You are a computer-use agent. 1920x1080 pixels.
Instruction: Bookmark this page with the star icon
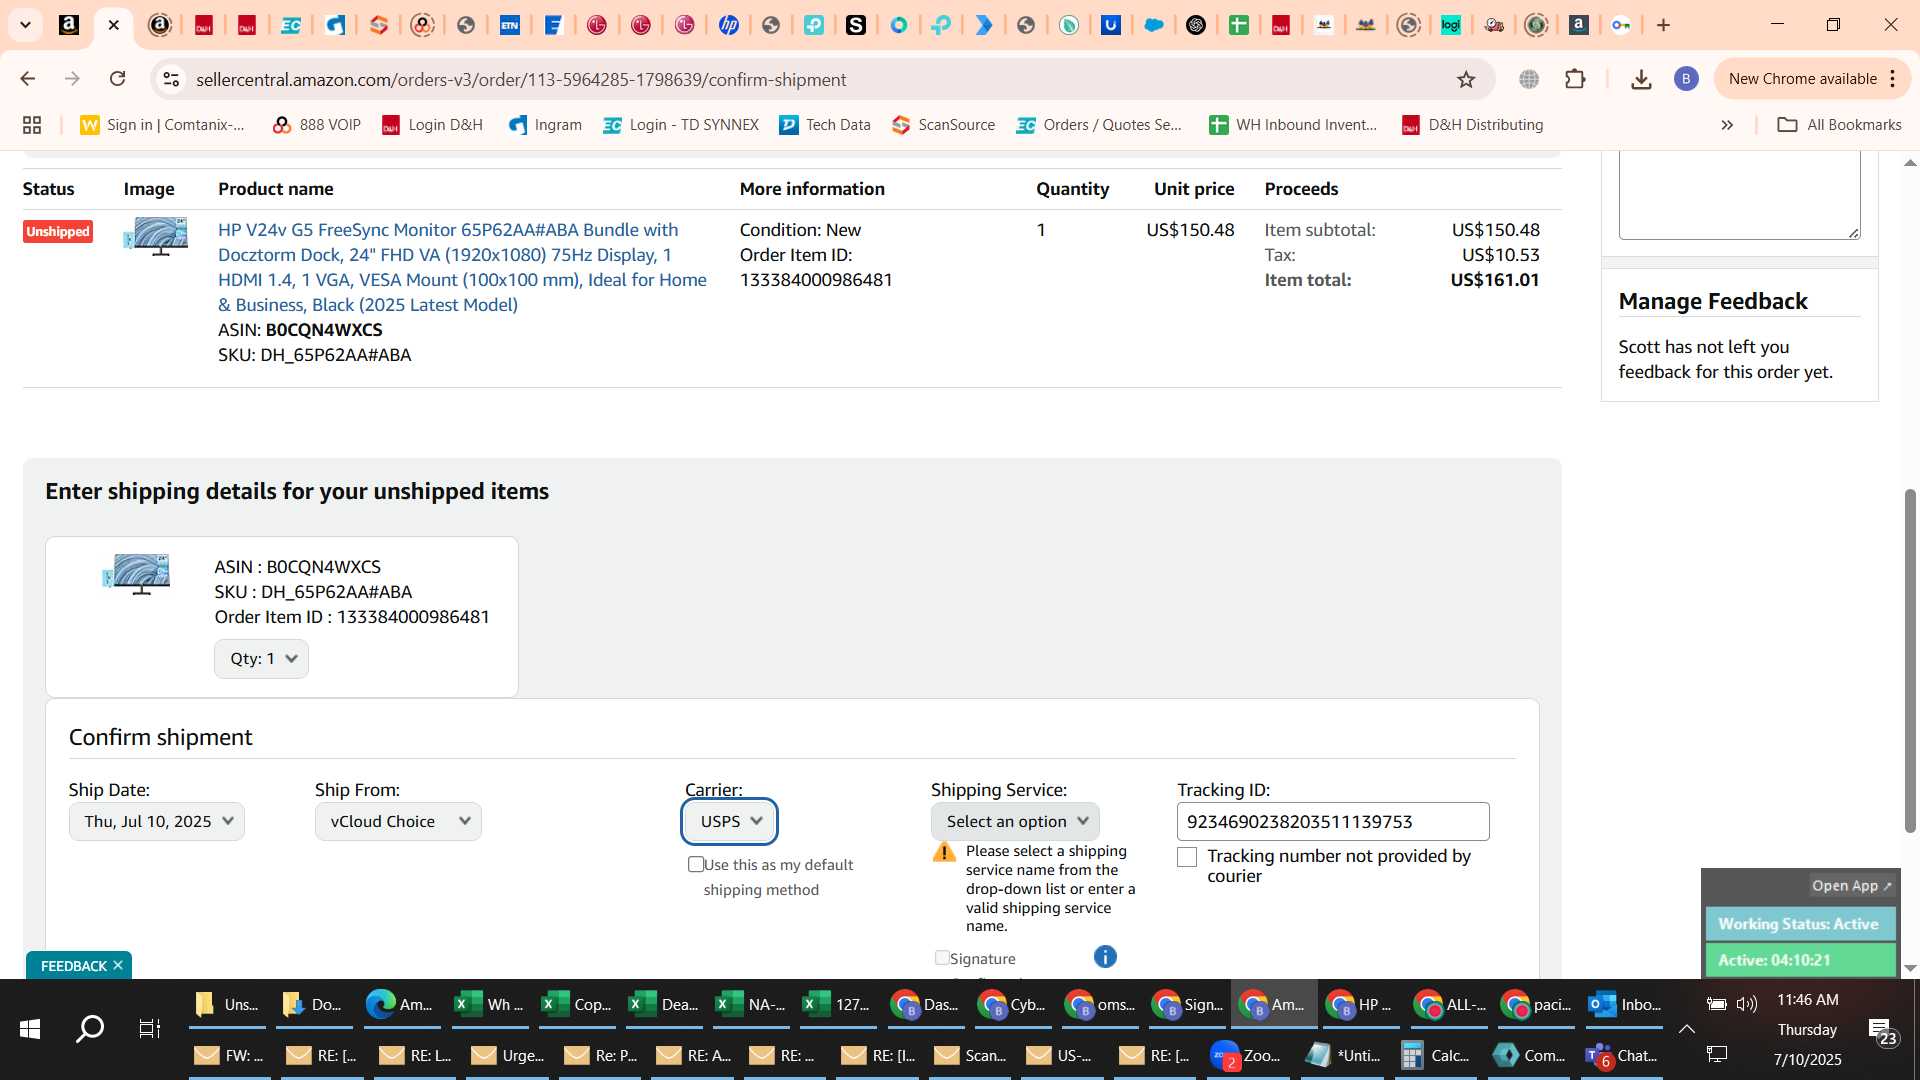tap(1466, 79)
